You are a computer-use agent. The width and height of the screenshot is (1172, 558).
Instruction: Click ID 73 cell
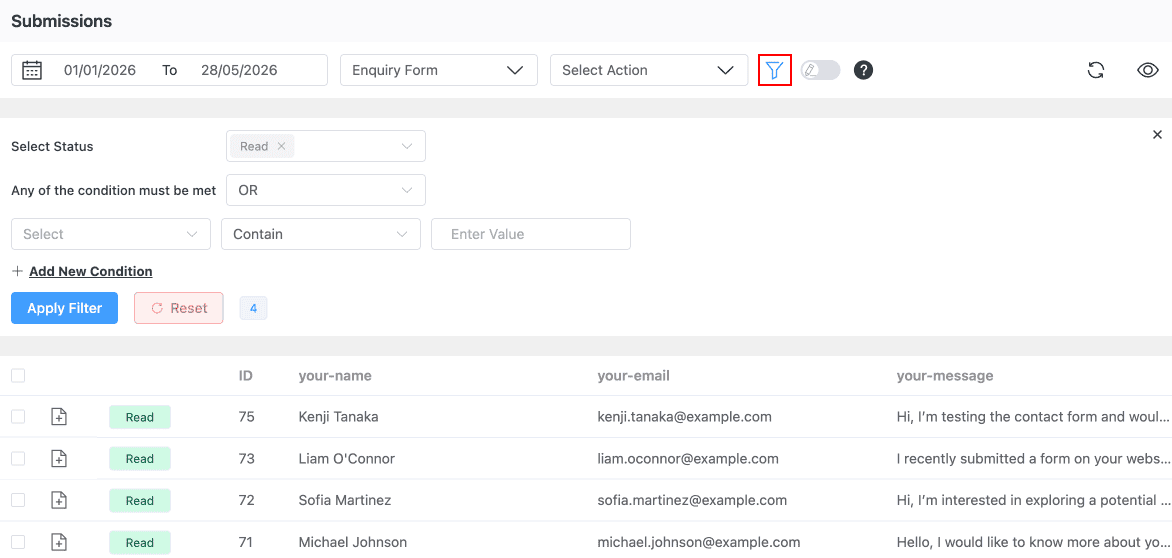[x=247, y=459]
